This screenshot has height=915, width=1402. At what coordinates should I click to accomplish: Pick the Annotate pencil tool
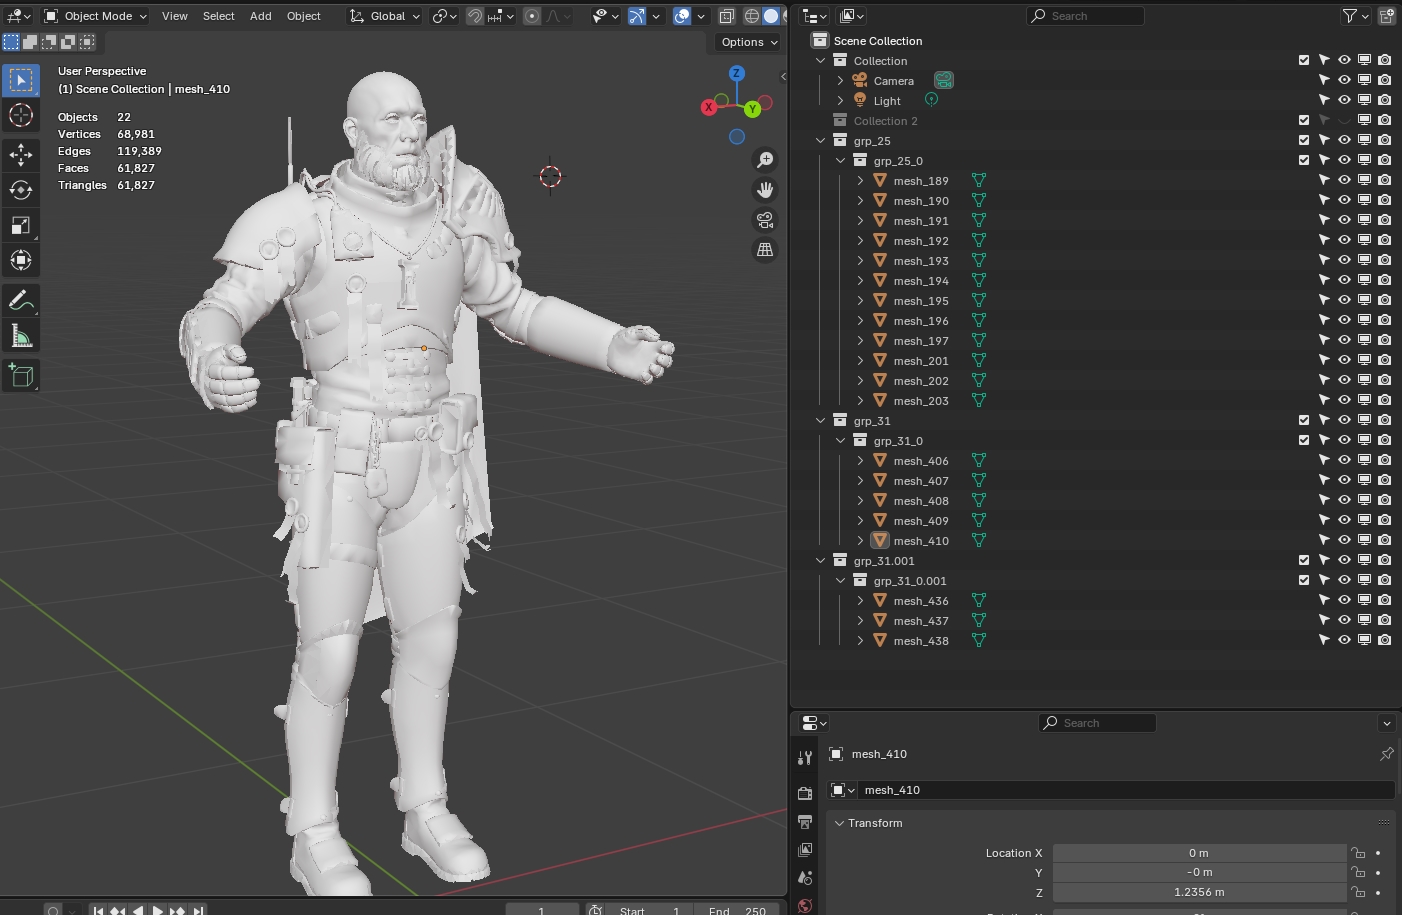(21, 300)
